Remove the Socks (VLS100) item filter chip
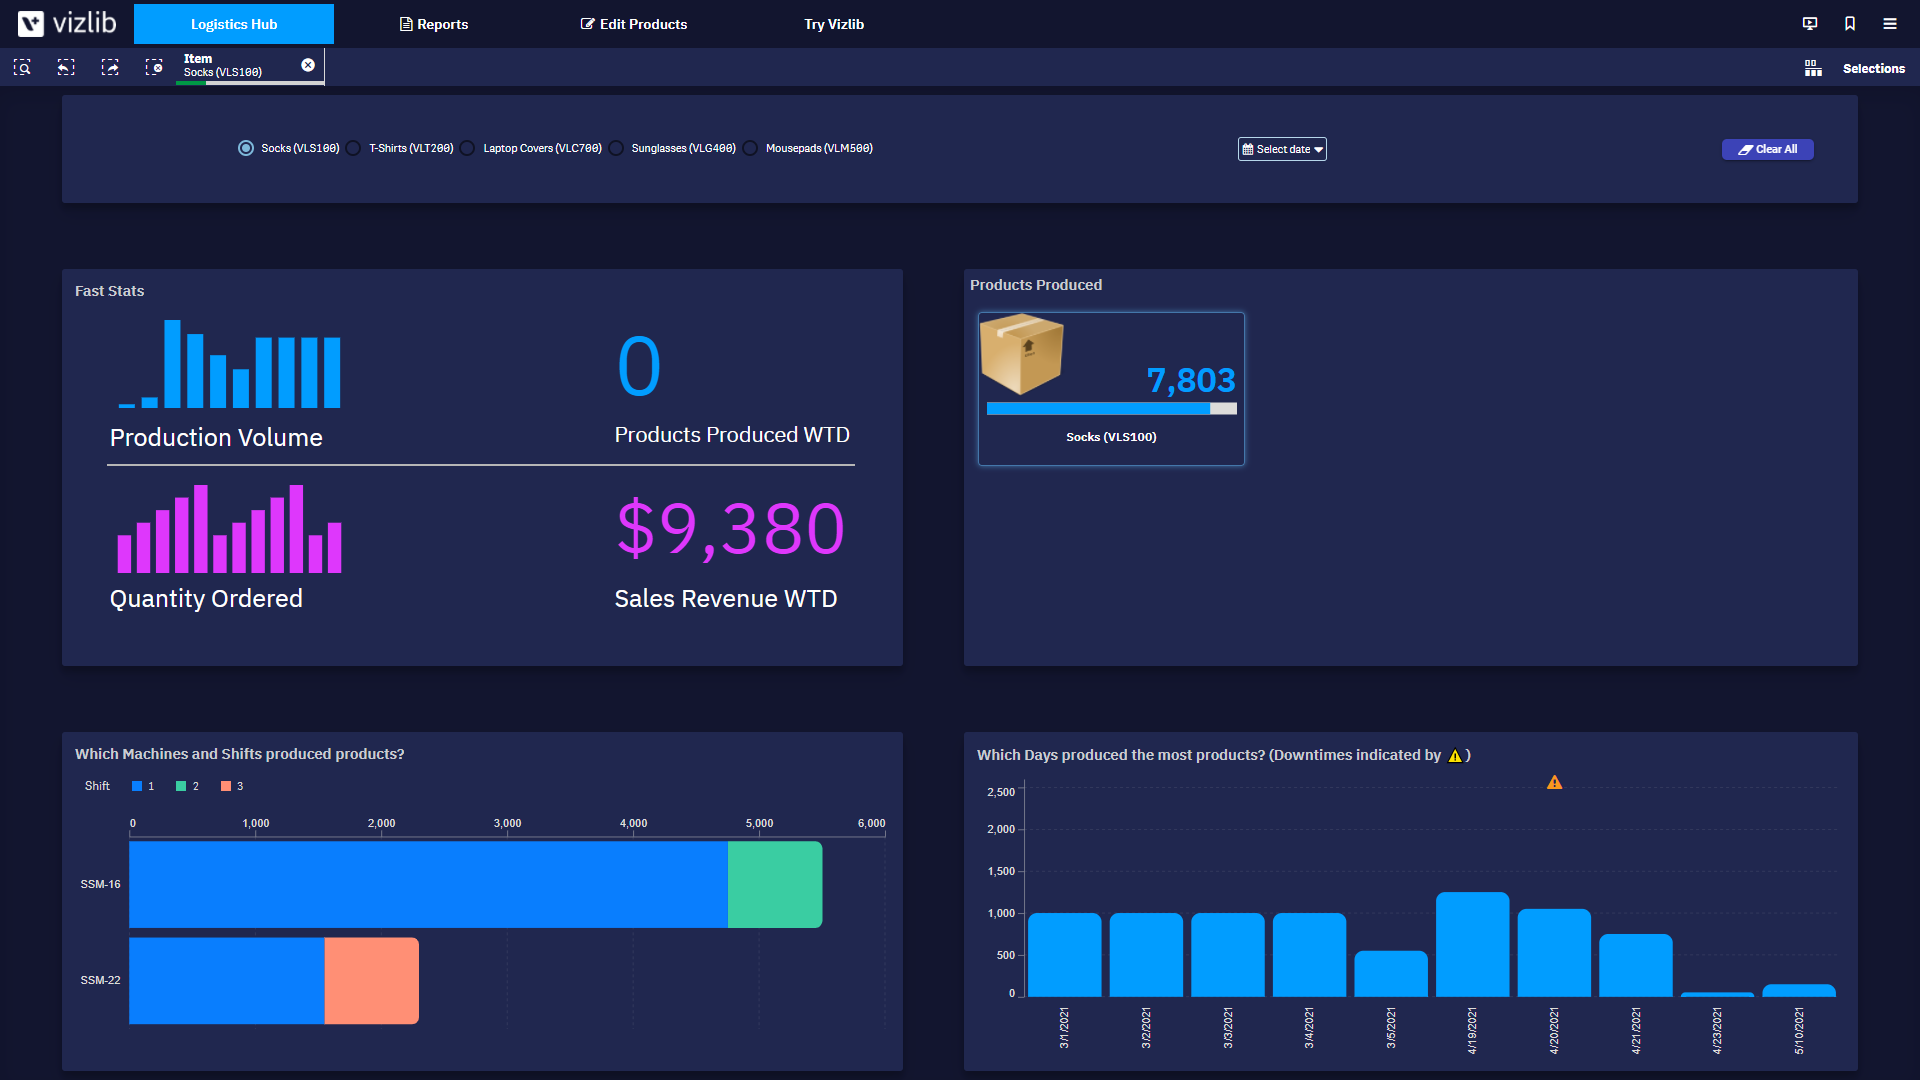1920x1080 pixels. coord(307,64)
